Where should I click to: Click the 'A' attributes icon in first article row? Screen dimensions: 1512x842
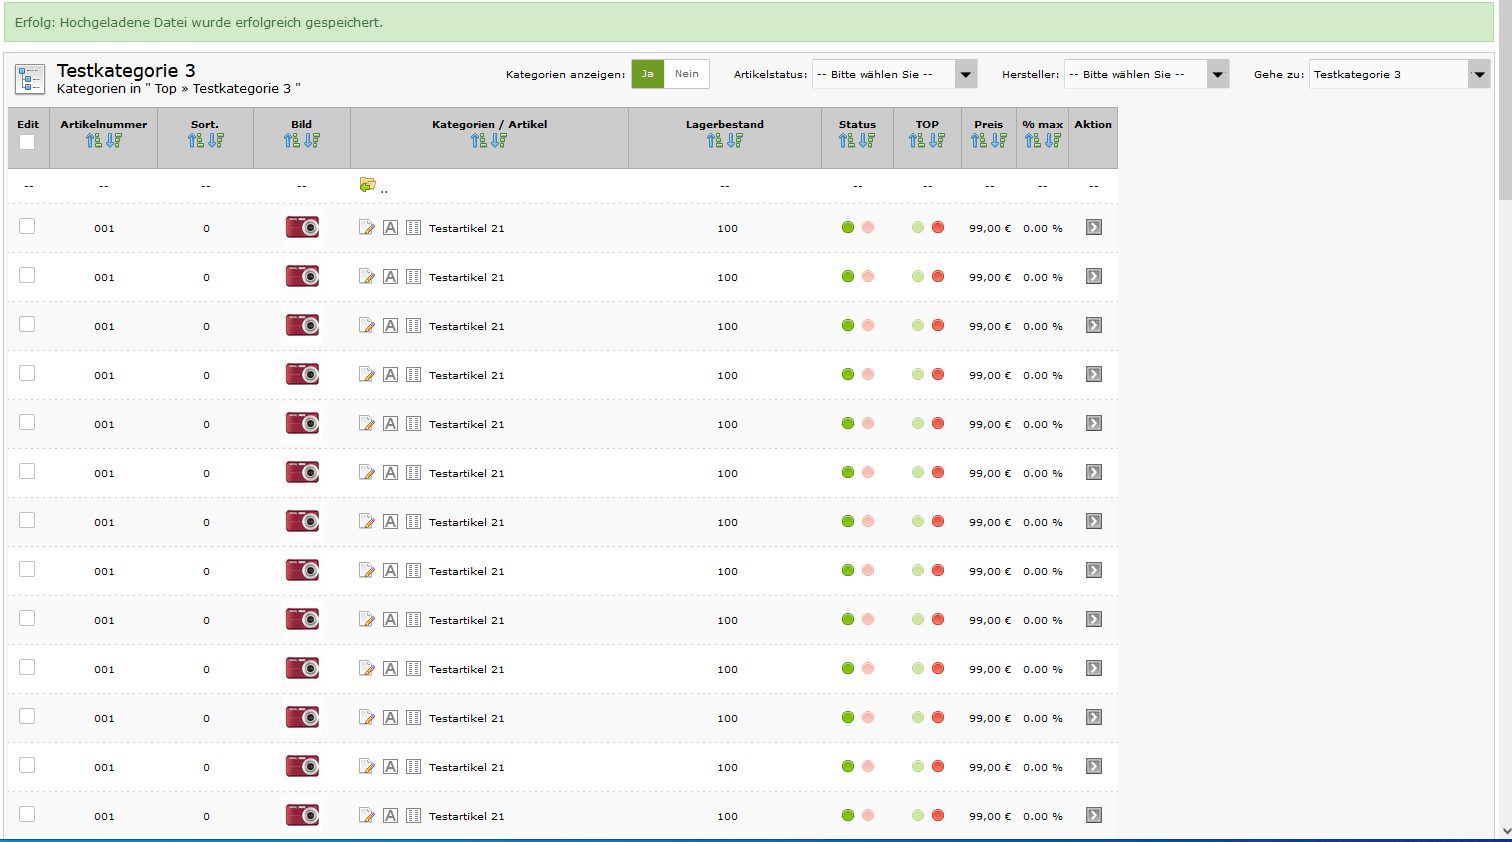[390, 228]
